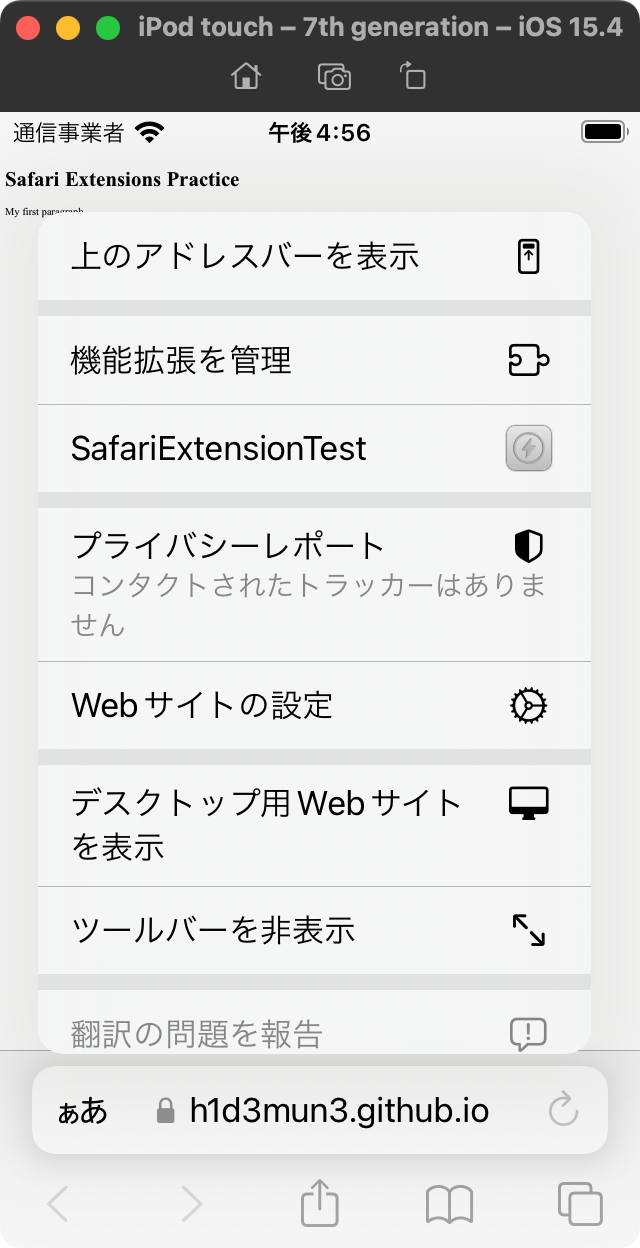Open the tab overview icon

(x=580, y=1204)
